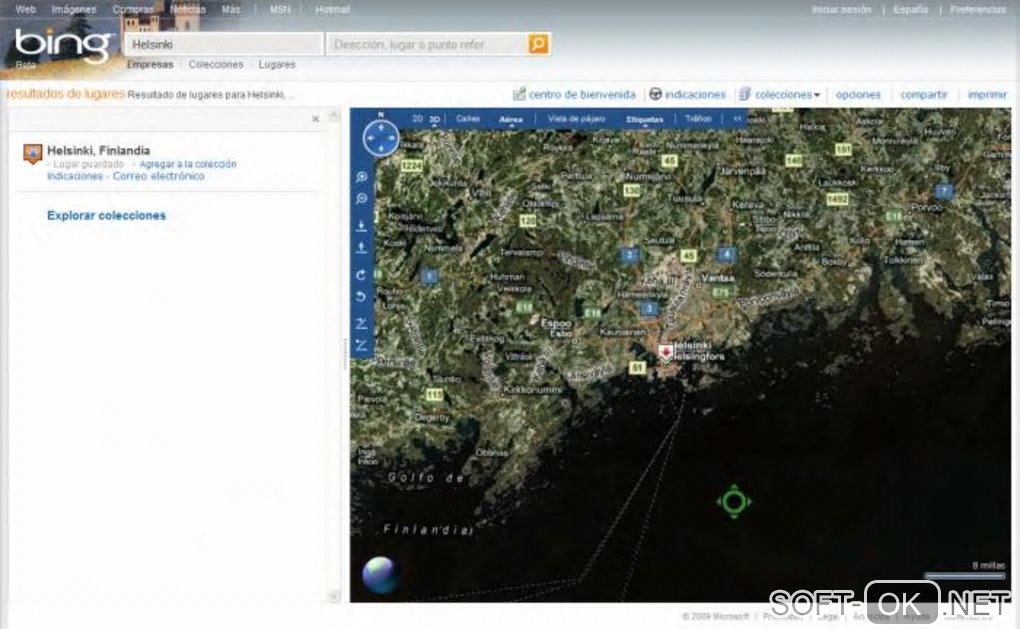1020x629 pixels.
Task: Click the tilt up arrow icon
Action: [x=362, y=248]
